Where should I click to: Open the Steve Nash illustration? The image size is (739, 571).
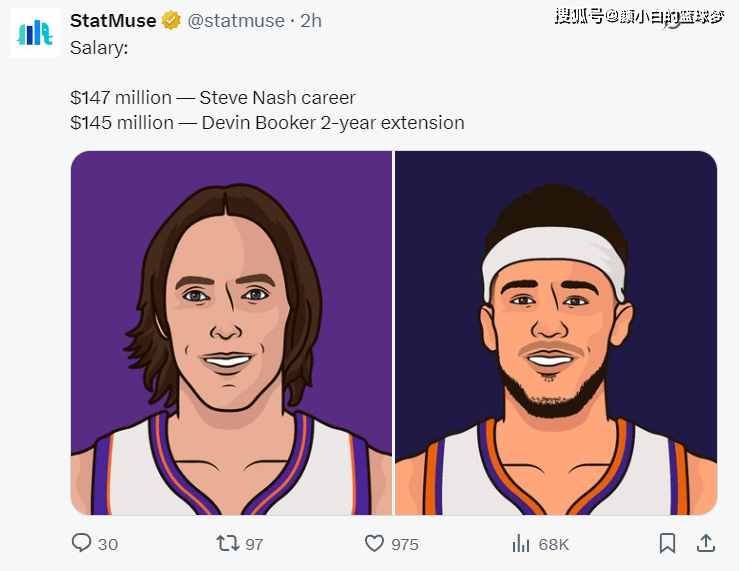click(231, 333)
